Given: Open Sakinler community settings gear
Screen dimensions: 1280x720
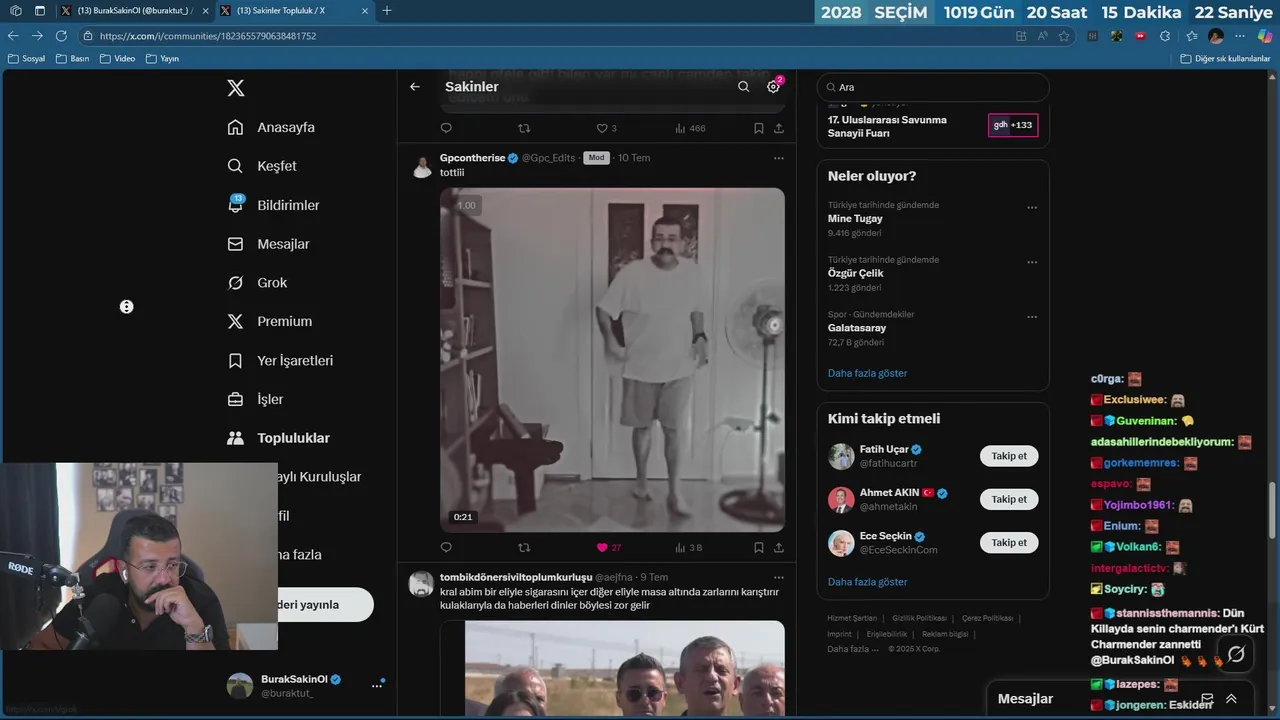Looking at the screenshot, I should point(773,87).
